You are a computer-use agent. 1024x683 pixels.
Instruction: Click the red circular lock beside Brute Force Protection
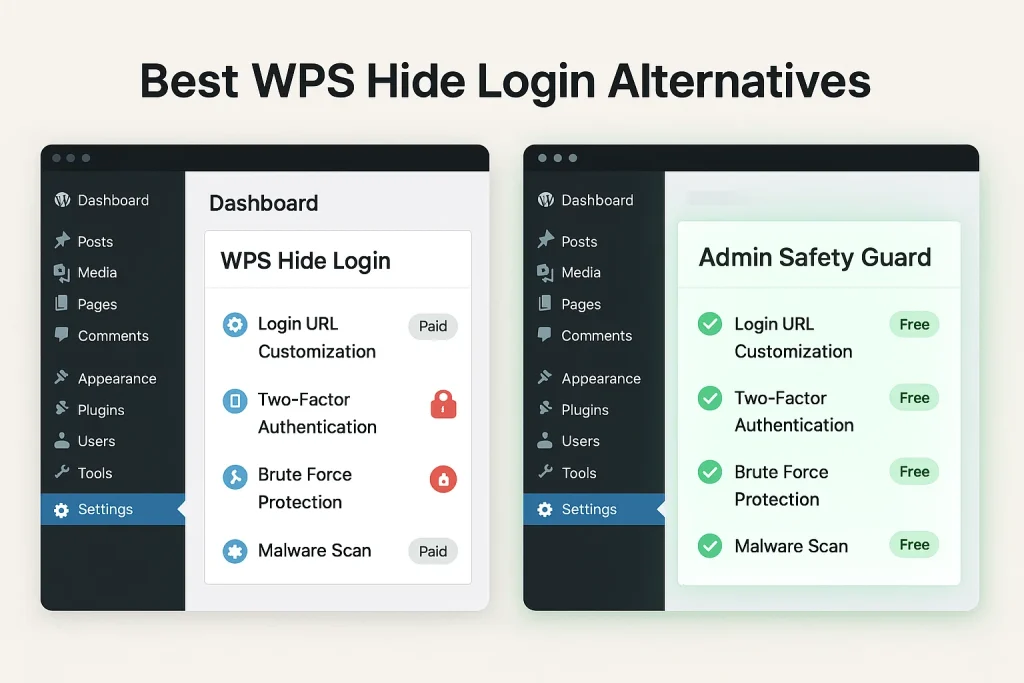coord(443,479)
